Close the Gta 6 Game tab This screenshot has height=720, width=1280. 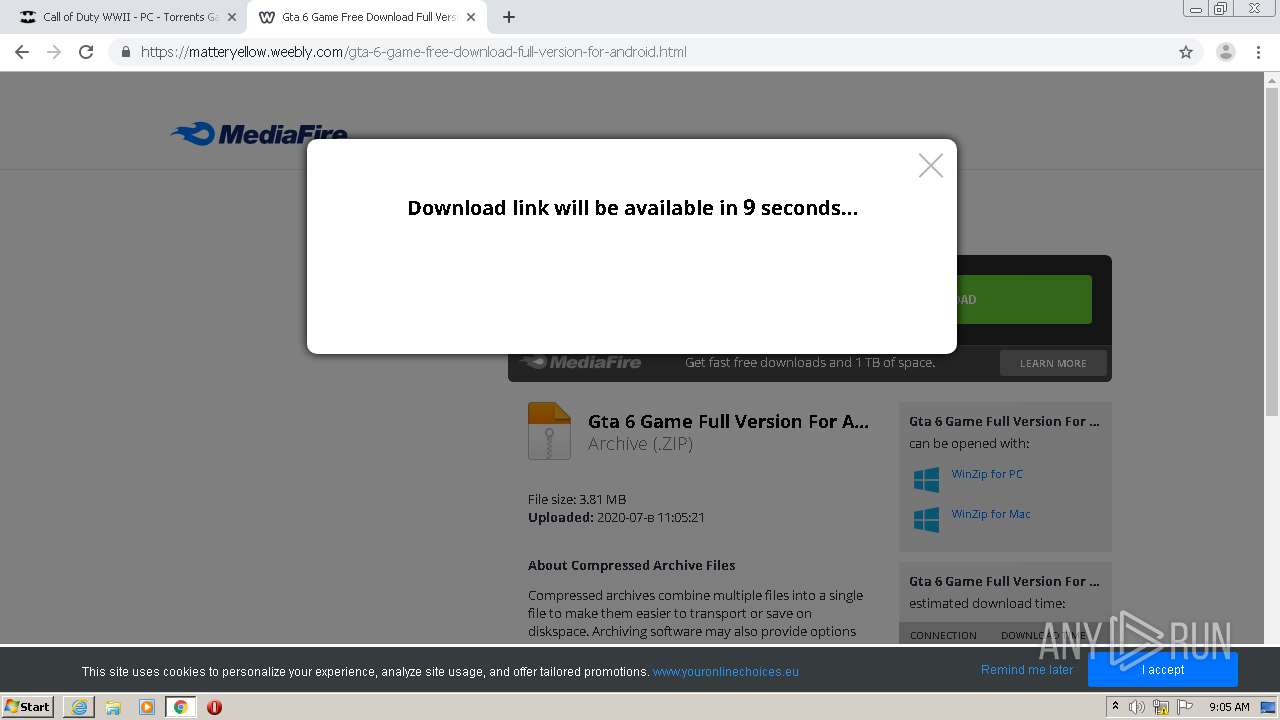pyautogui.click(x=471, y=17)
